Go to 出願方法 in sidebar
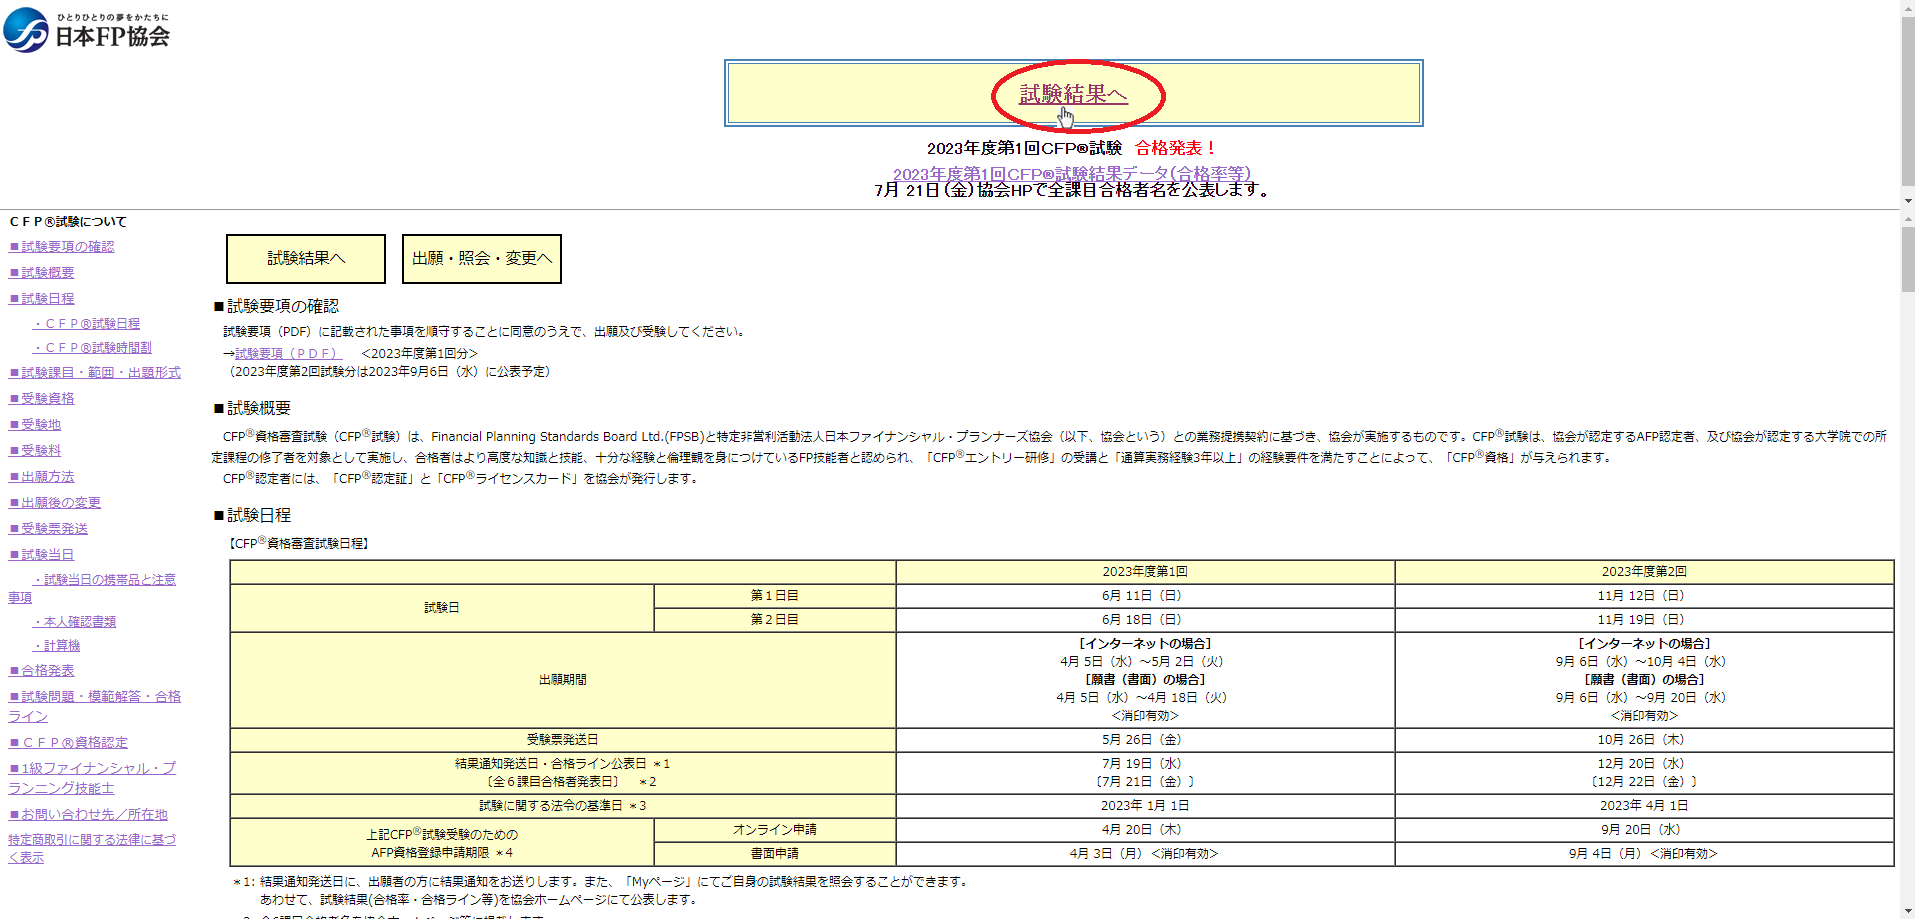The width and height of the screenshot is (1915, 919). pos(42,477)
